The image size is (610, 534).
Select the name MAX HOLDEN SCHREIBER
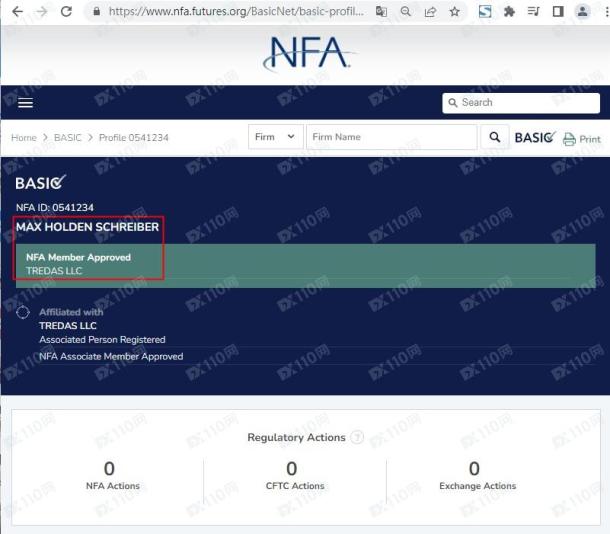(x=88, y=227)
